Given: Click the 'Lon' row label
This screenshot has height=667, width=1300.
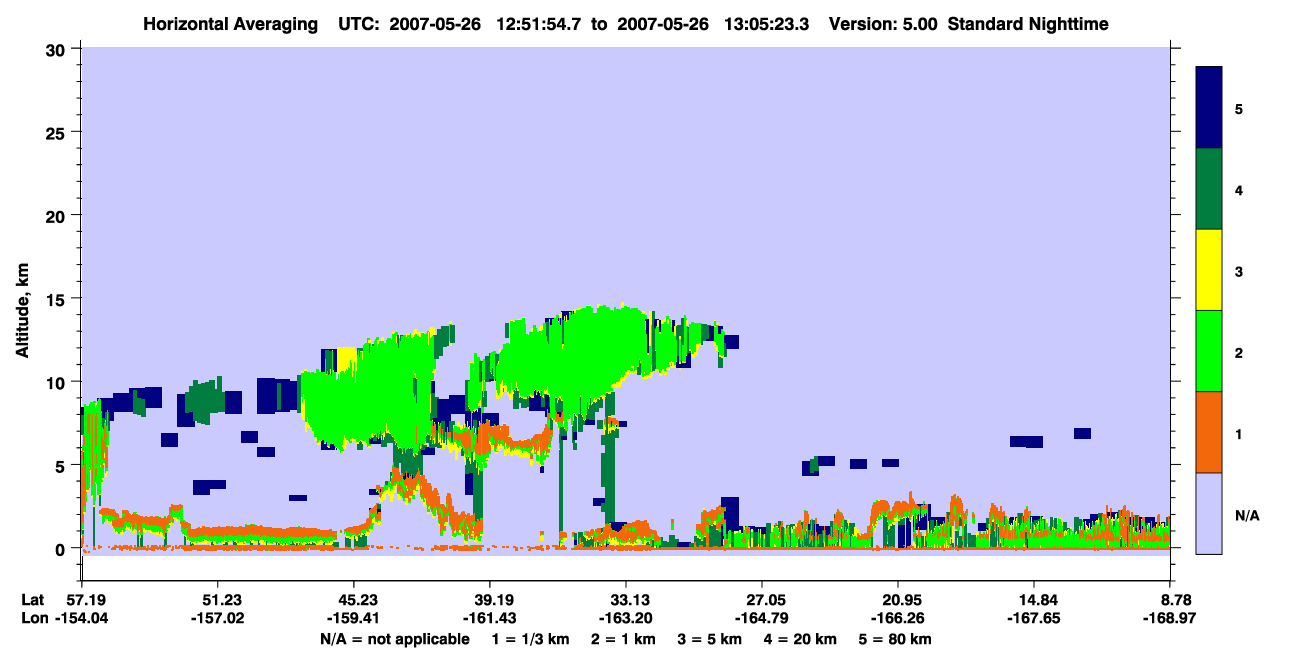Looking at the screenshot, I should tap(34, 619).
